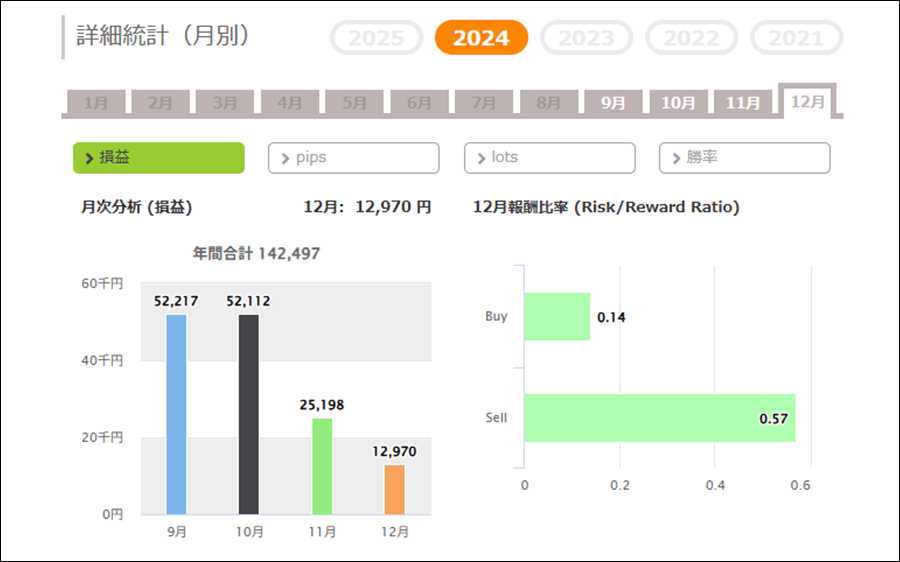The width and height of the screenshot is (900, 562).
Task: Select the 2025 year button
Action: 376,38
